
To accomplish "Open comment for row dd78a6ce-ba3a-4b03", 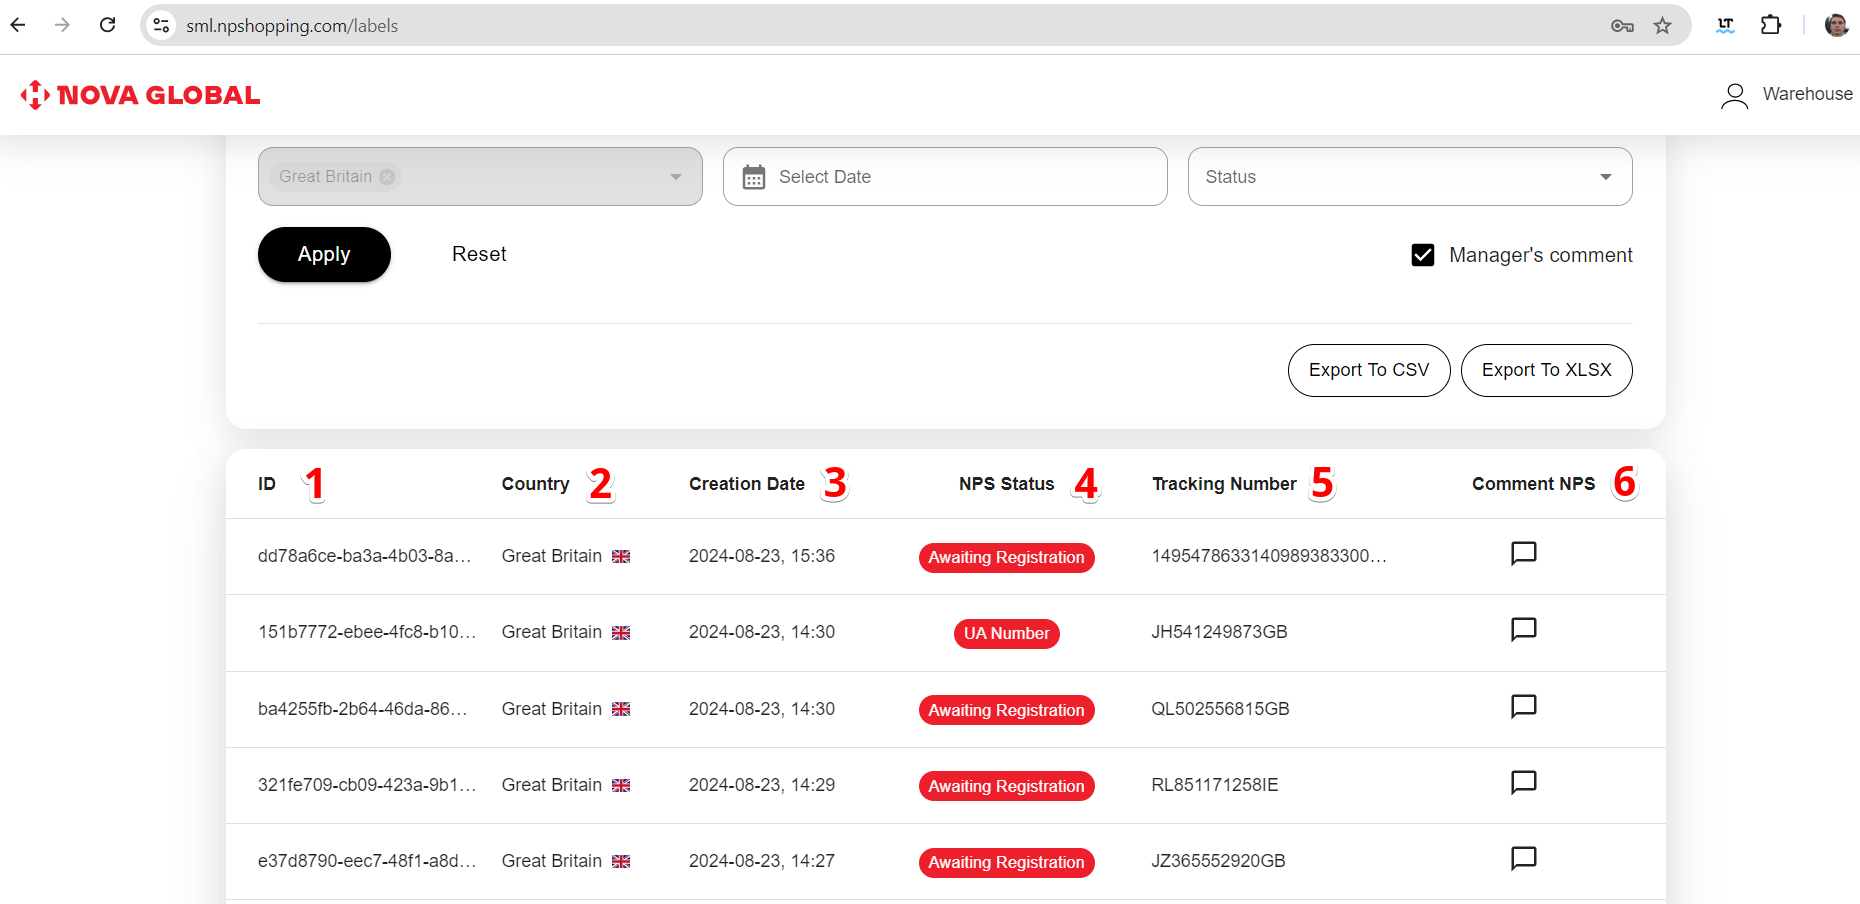I will pyautogui.click(x=1523, y=553).
